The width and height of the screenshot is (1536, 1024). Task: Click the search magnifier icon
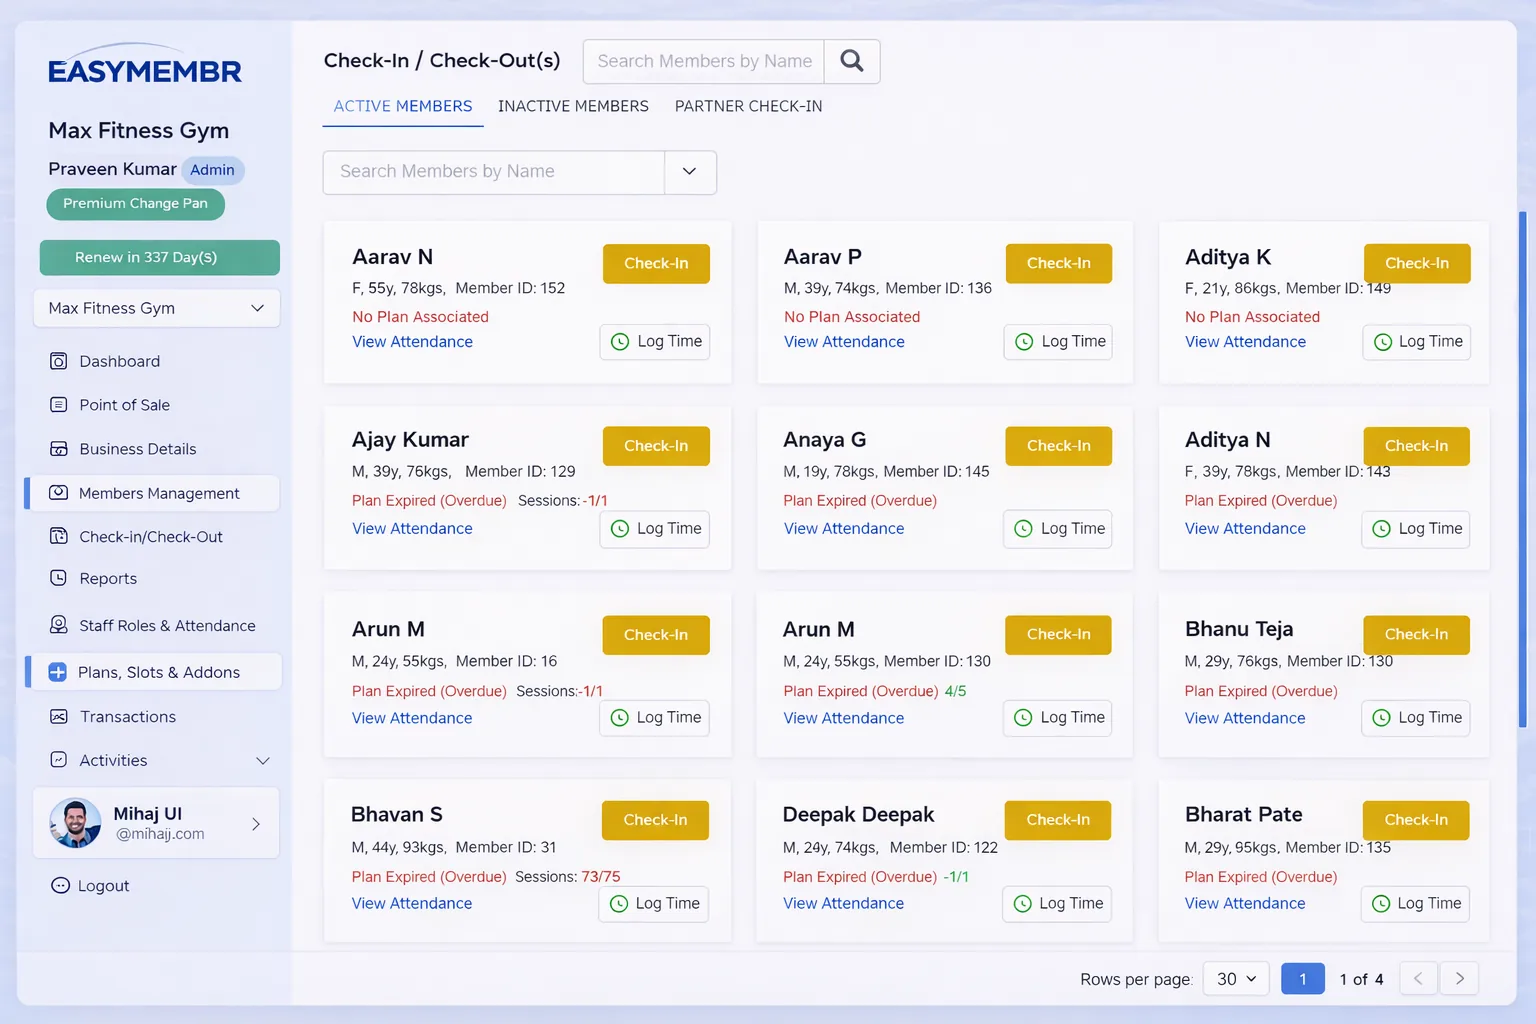coord(851,61)
